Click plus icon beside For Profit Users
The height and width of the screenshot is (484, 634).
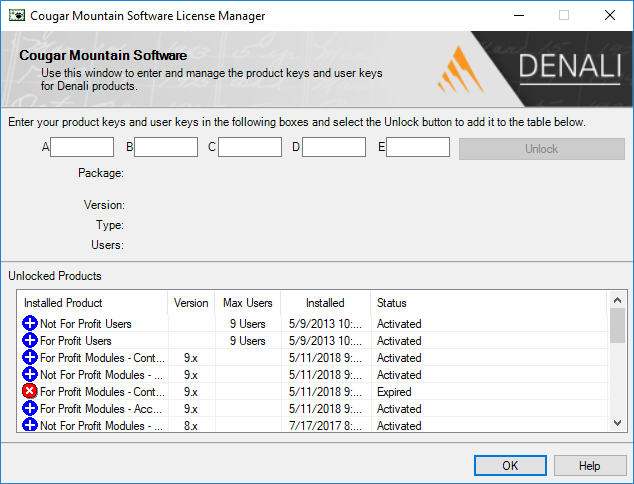pos(30,340)
